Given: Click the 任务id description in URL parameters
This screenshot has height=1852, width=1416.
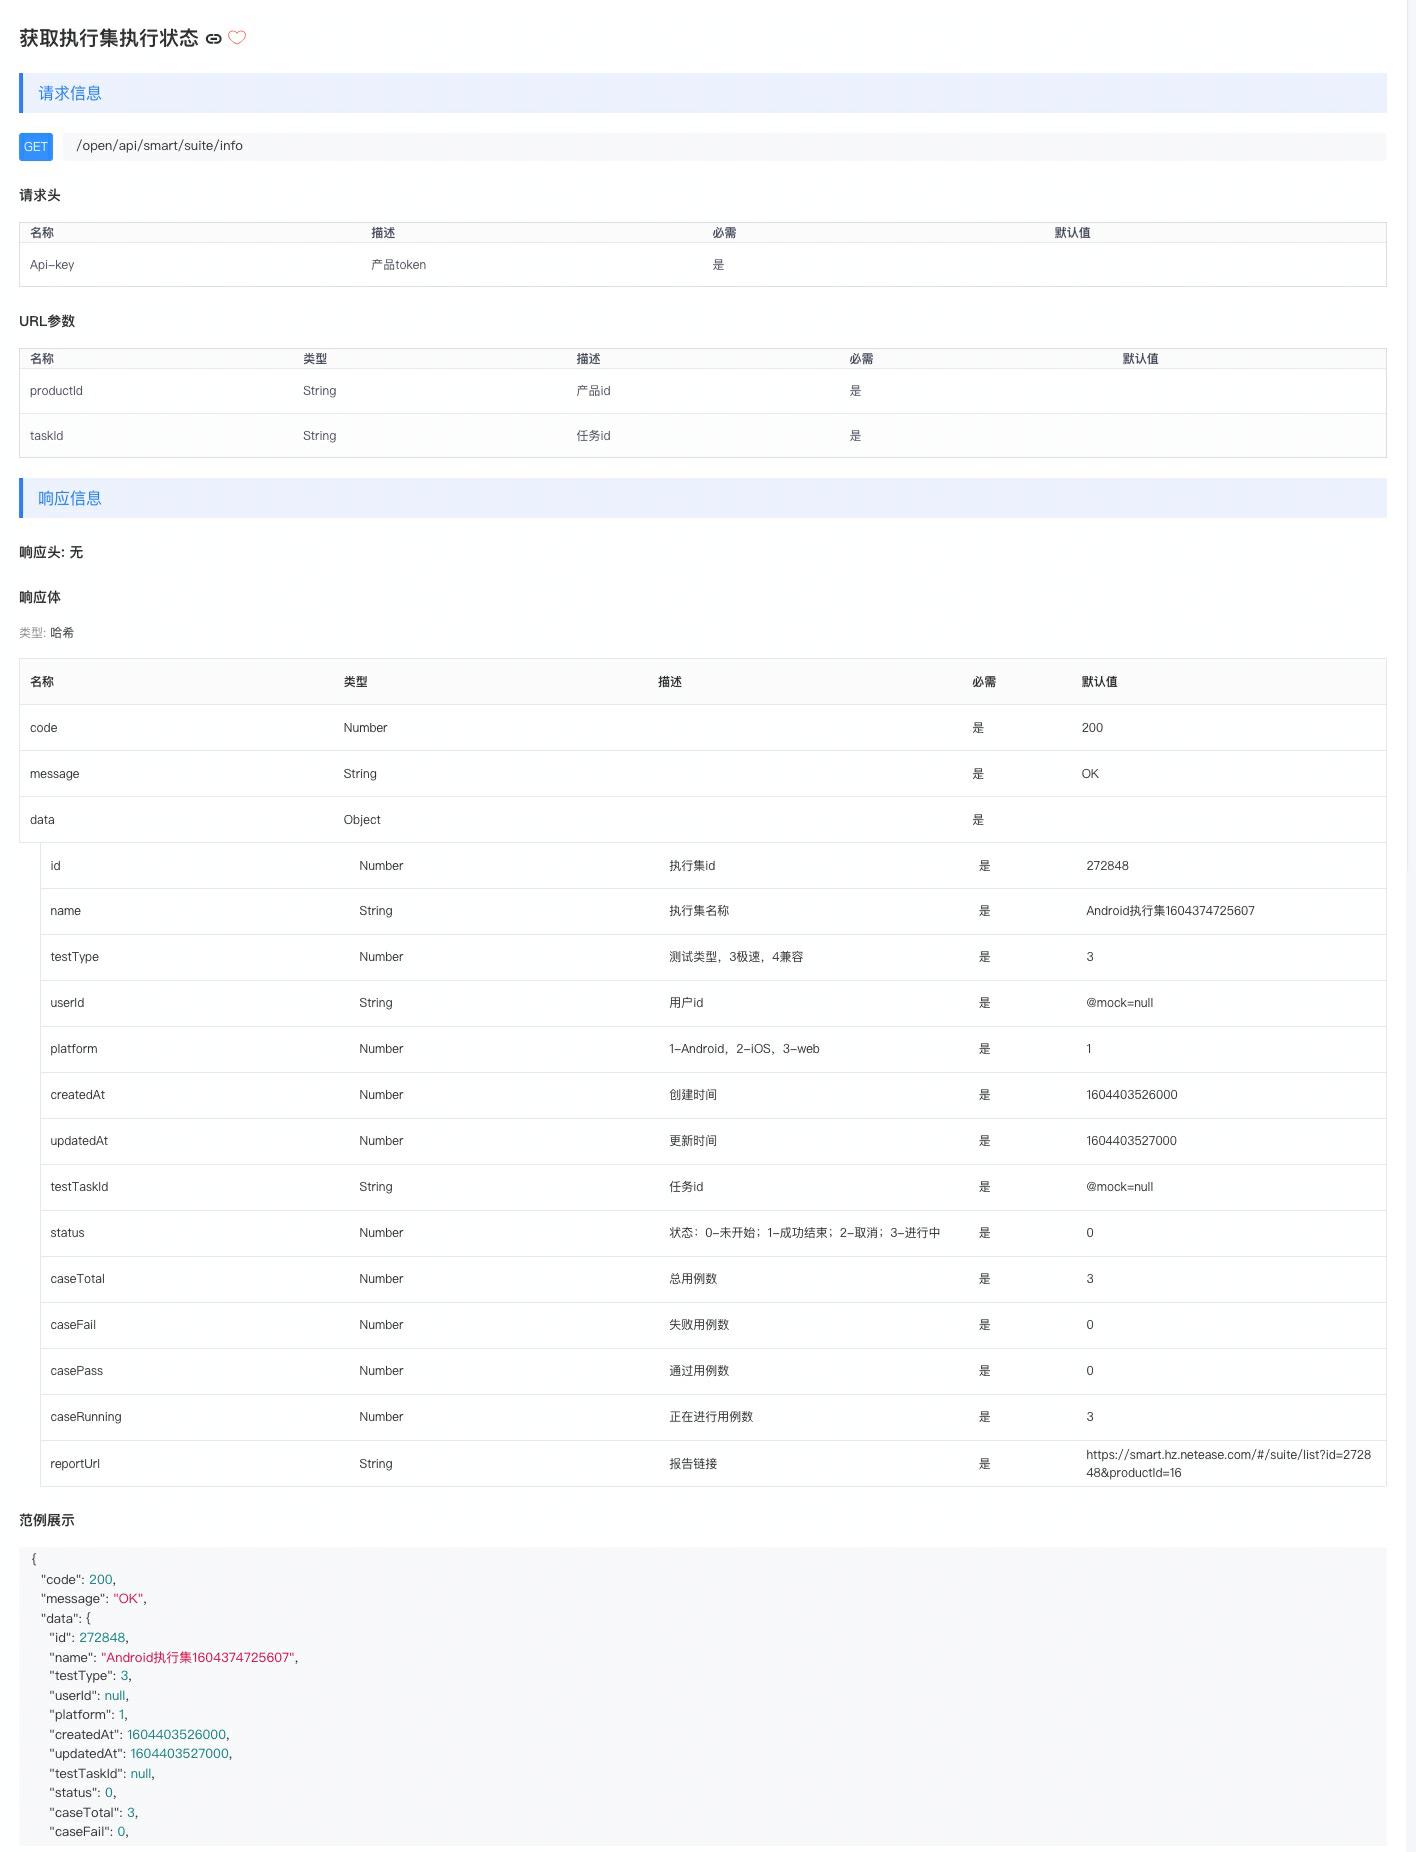Looking at the screenshot, I should [593, 436].
